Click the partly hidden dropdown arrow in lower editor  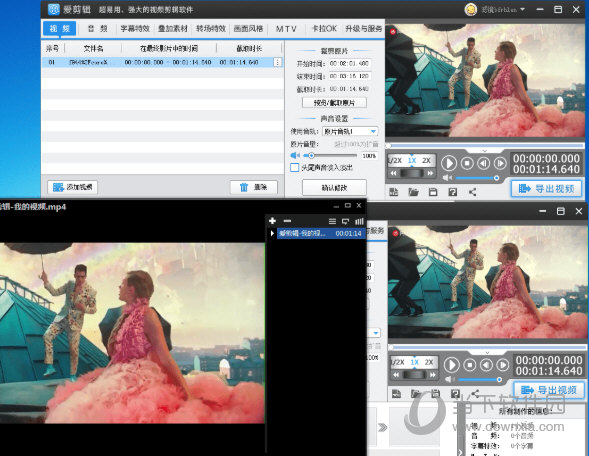click(376, 333)
